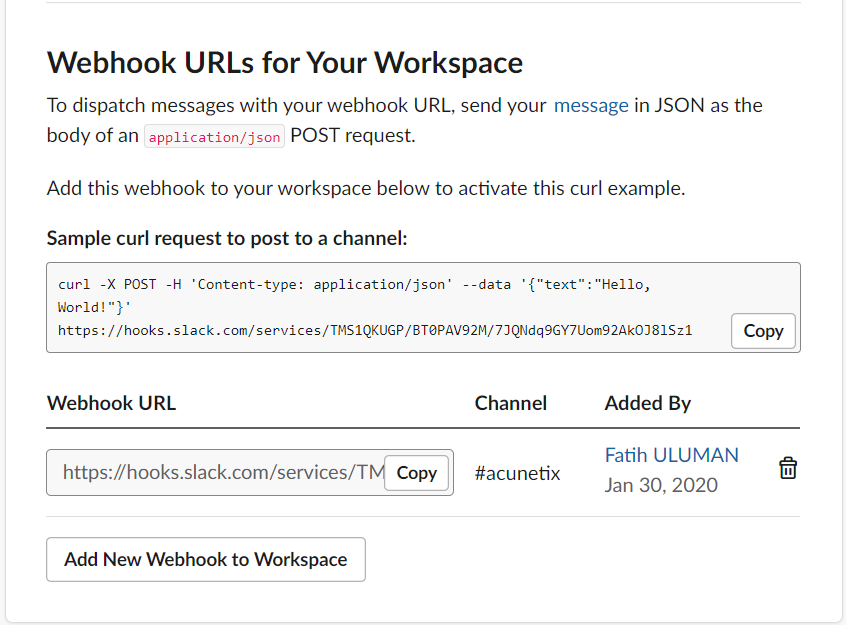Click the 'Add this webhook to your workspace' sentence
This screenshot has height=625, width=846.
[x=366, y=188]
